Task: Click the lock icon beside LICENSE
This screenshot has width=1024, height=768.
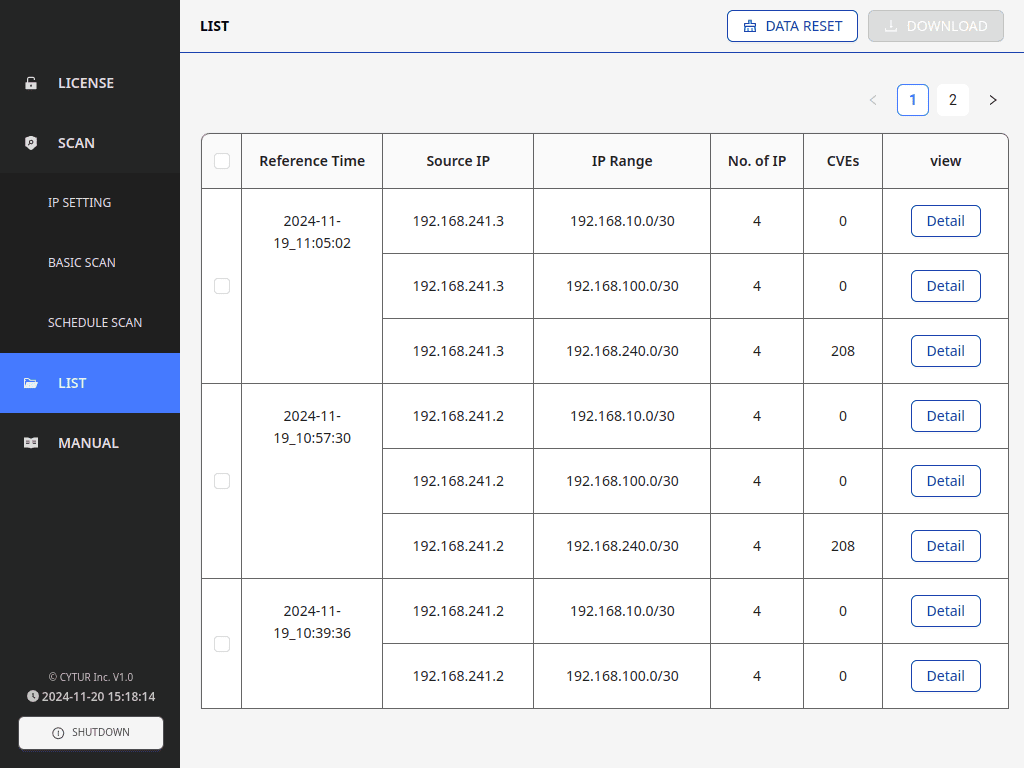Action: tap(31, 83)
